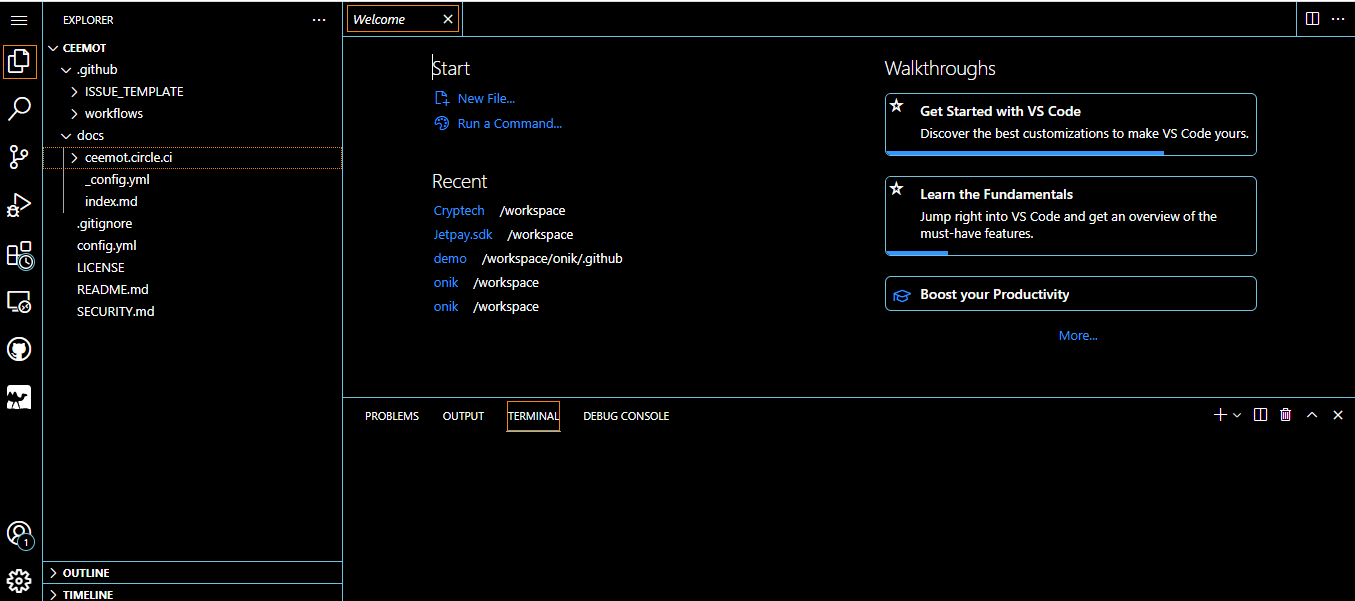Split the editor right
This screenshot has height=601, width=1355.
tap(1313, 19)
